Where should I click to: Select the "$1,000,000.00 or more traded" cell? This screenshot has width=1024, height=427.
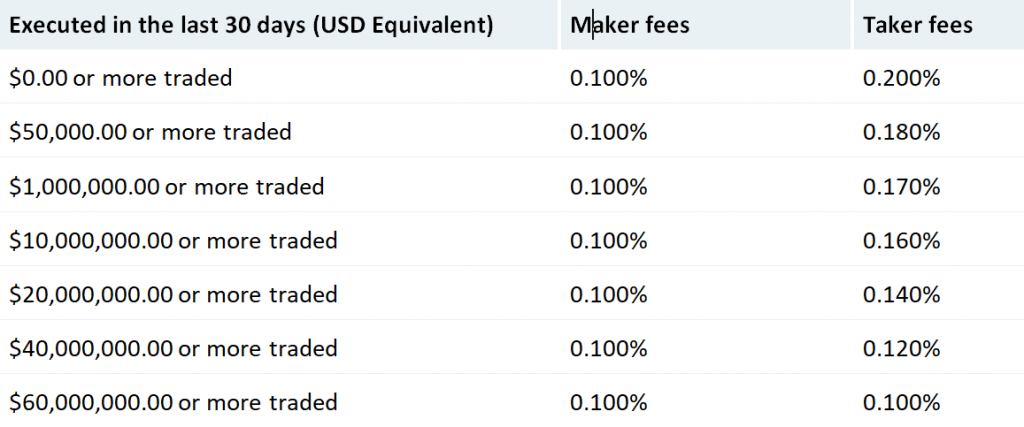(166, 186)
